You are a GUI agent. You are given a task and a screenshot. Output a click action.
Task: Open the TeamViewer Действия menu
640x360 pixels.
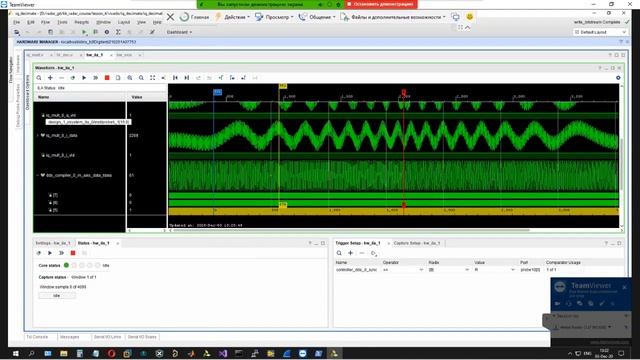tap(232, 17)
